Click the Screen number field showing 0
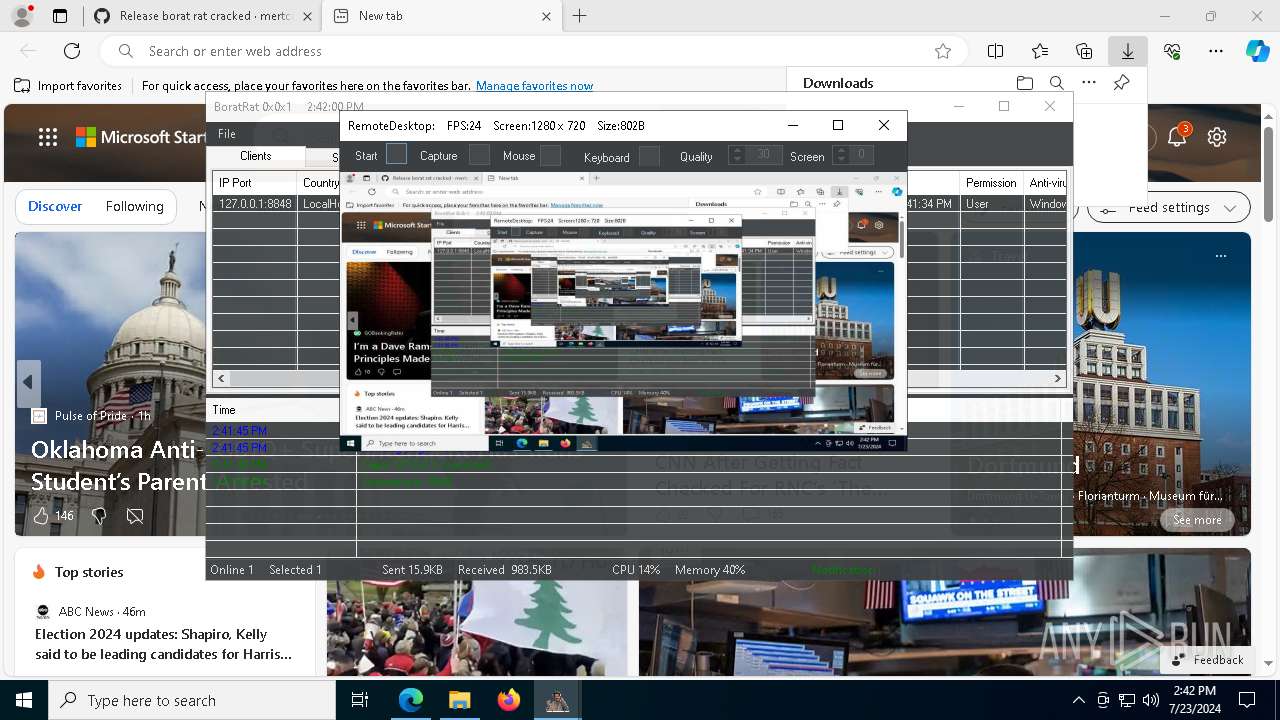The width and height of the screenshot is (1280, 720). (x=861, y=155)
